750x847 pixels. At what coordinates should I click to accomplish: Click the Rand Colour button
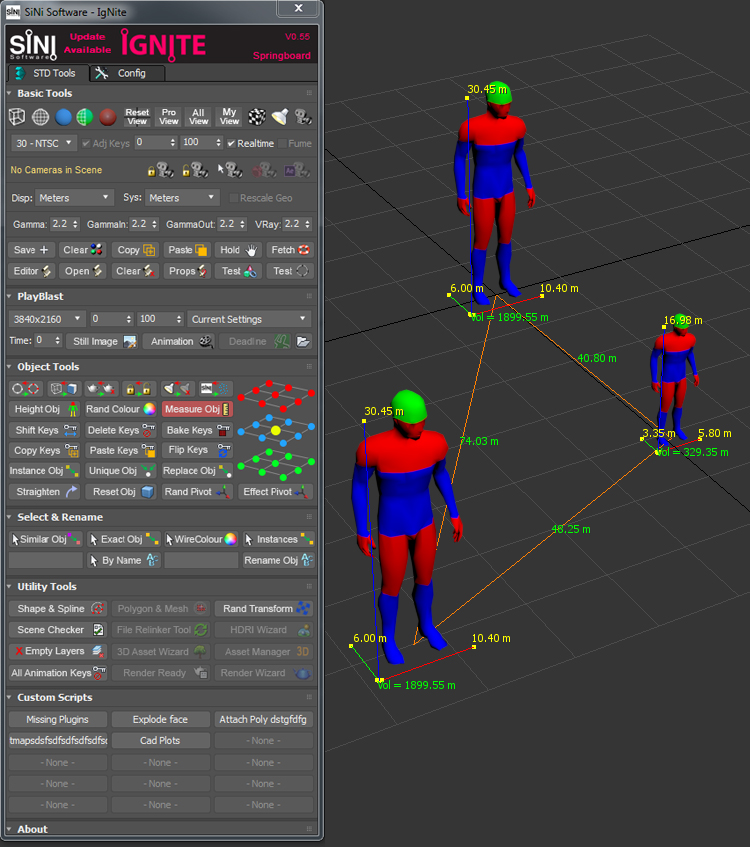coord(120,409)
